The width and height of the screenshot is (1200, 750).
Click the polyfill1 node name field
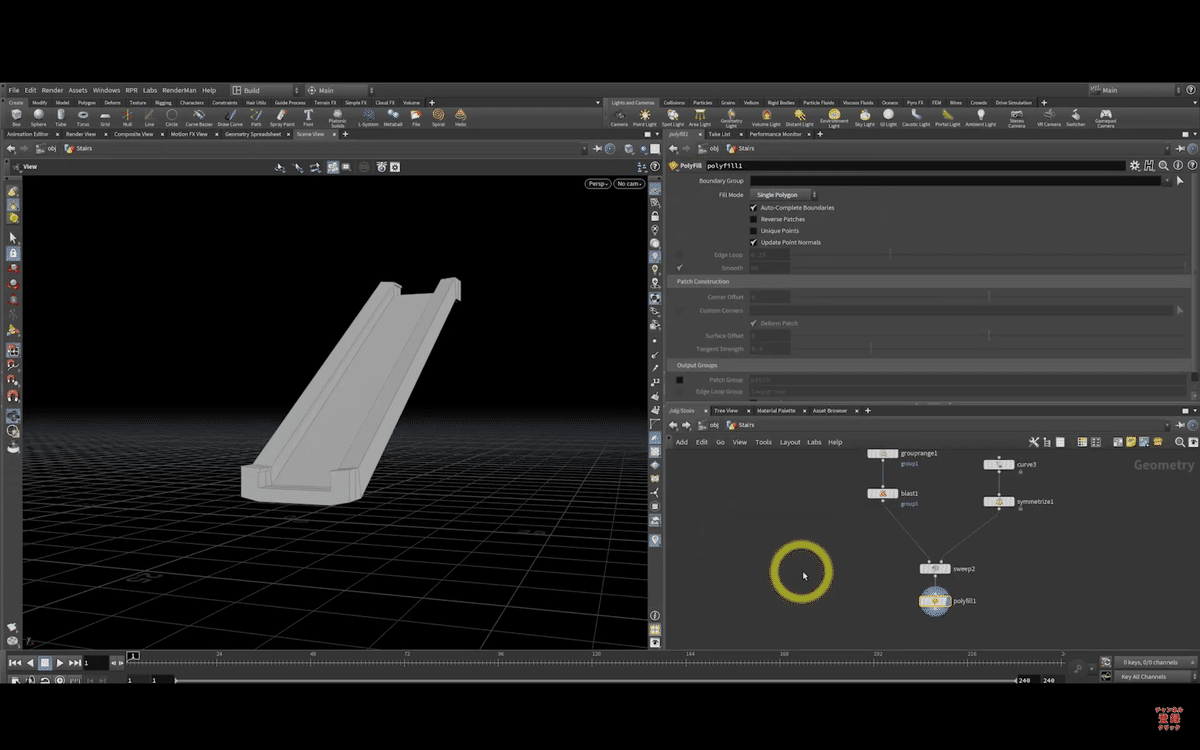pos(915,165)
